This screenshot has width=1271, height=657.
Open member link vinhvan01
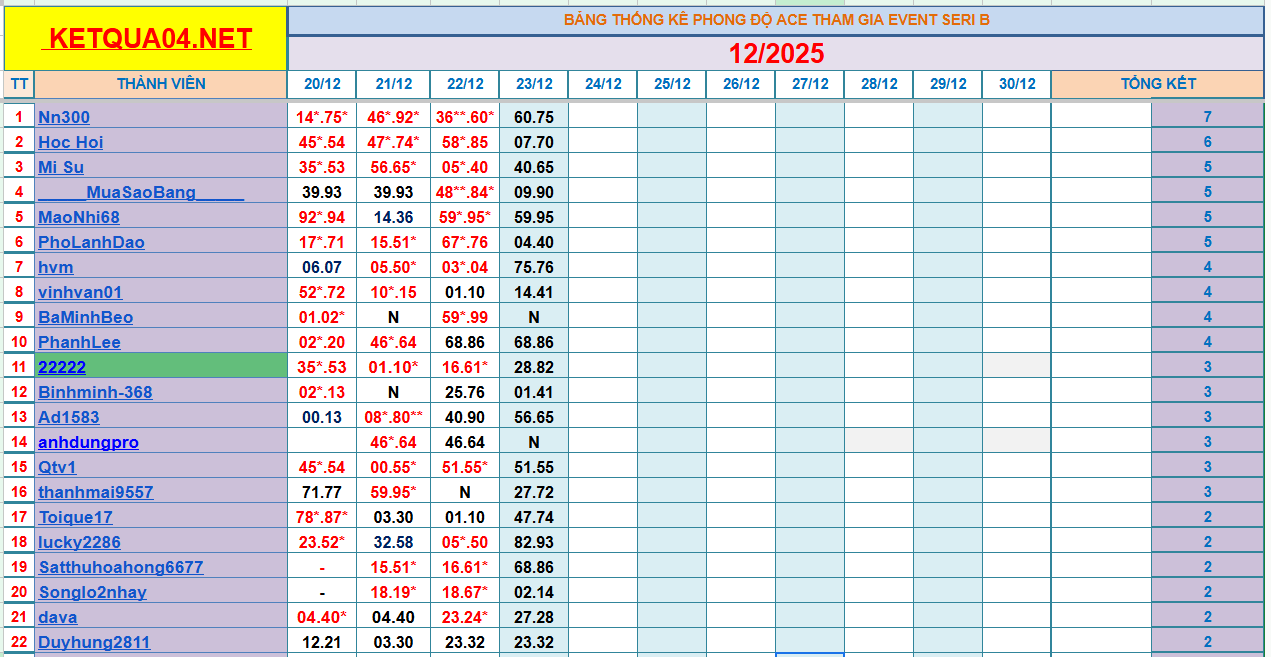(x=80, y=292)
